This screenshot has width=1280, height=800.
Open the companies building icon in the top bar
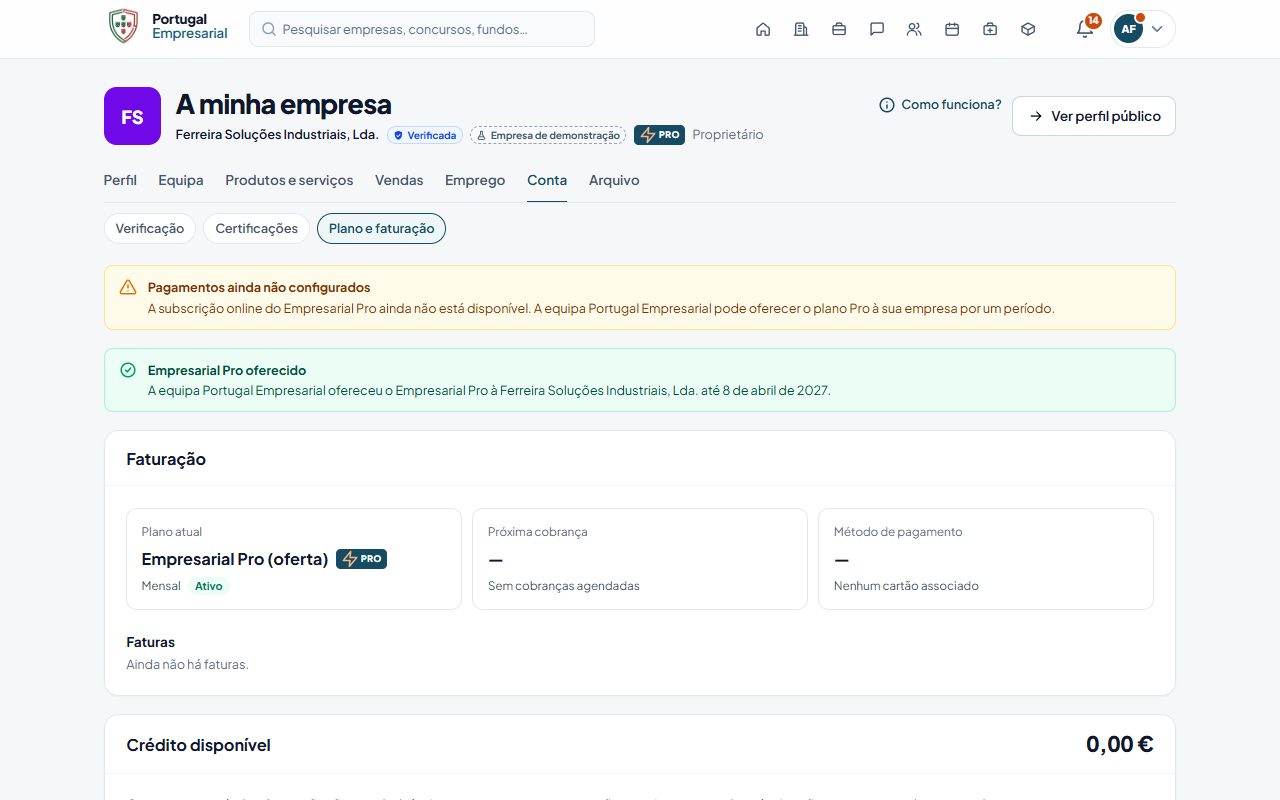(801, 29)
